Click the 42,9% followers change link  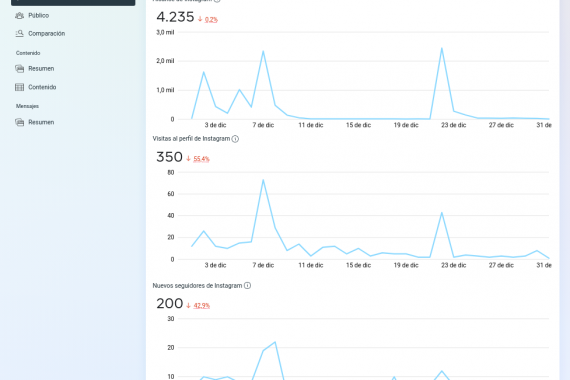point(202,305)
